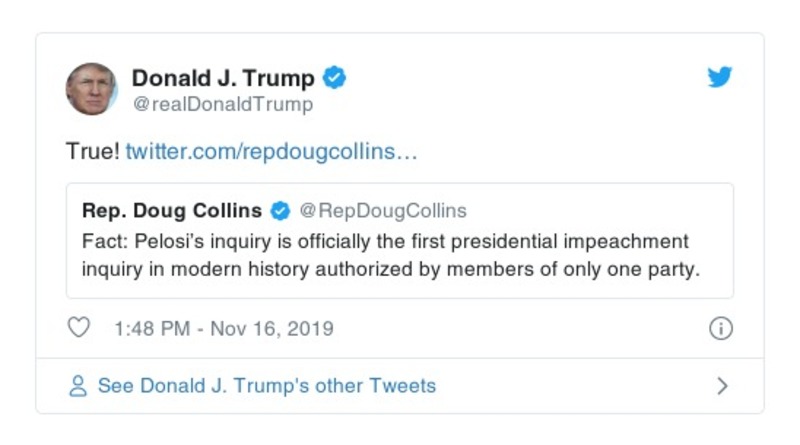Follow the twitter.com/repdougcollins… link
Image resolution: width=800 pixels, height=445 pixels.
pos(271,153)
